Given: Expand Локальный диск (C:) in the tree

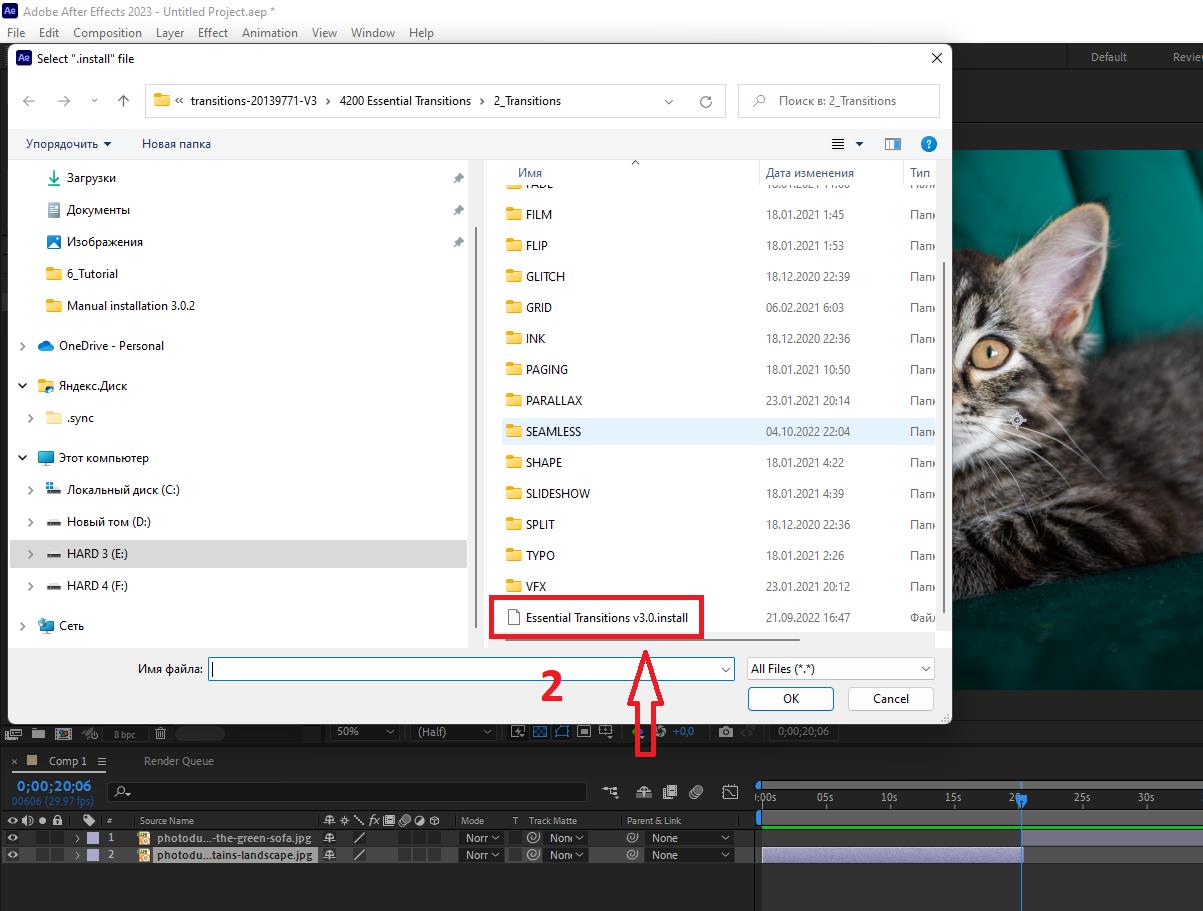Looking at the screenshot, I should click(31, 490).
